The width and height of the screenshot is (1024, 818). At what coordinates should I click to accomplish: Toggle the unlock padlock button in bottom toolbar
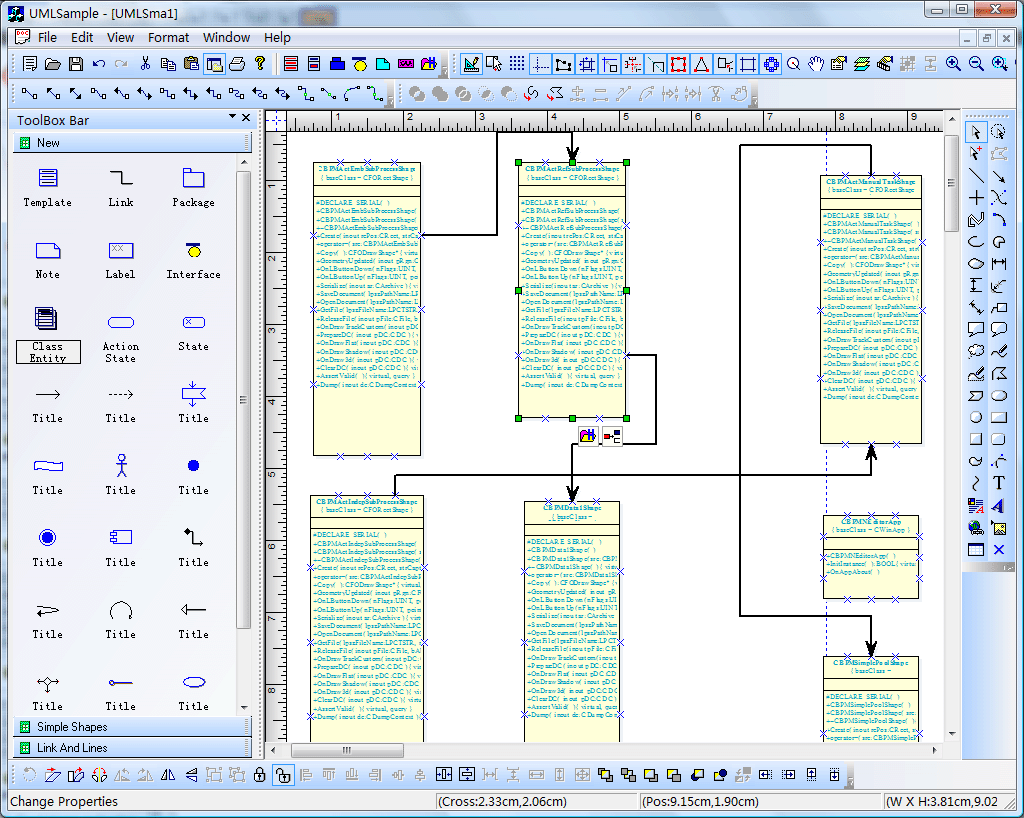(283, 774)
